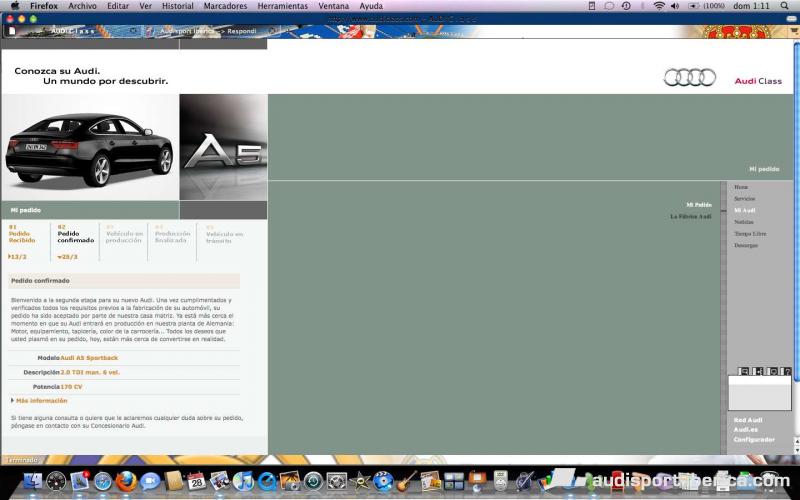Open the Configurador link
Image resolution: width=800 pixels, height=500 pixels.
[x=754, y=439]
